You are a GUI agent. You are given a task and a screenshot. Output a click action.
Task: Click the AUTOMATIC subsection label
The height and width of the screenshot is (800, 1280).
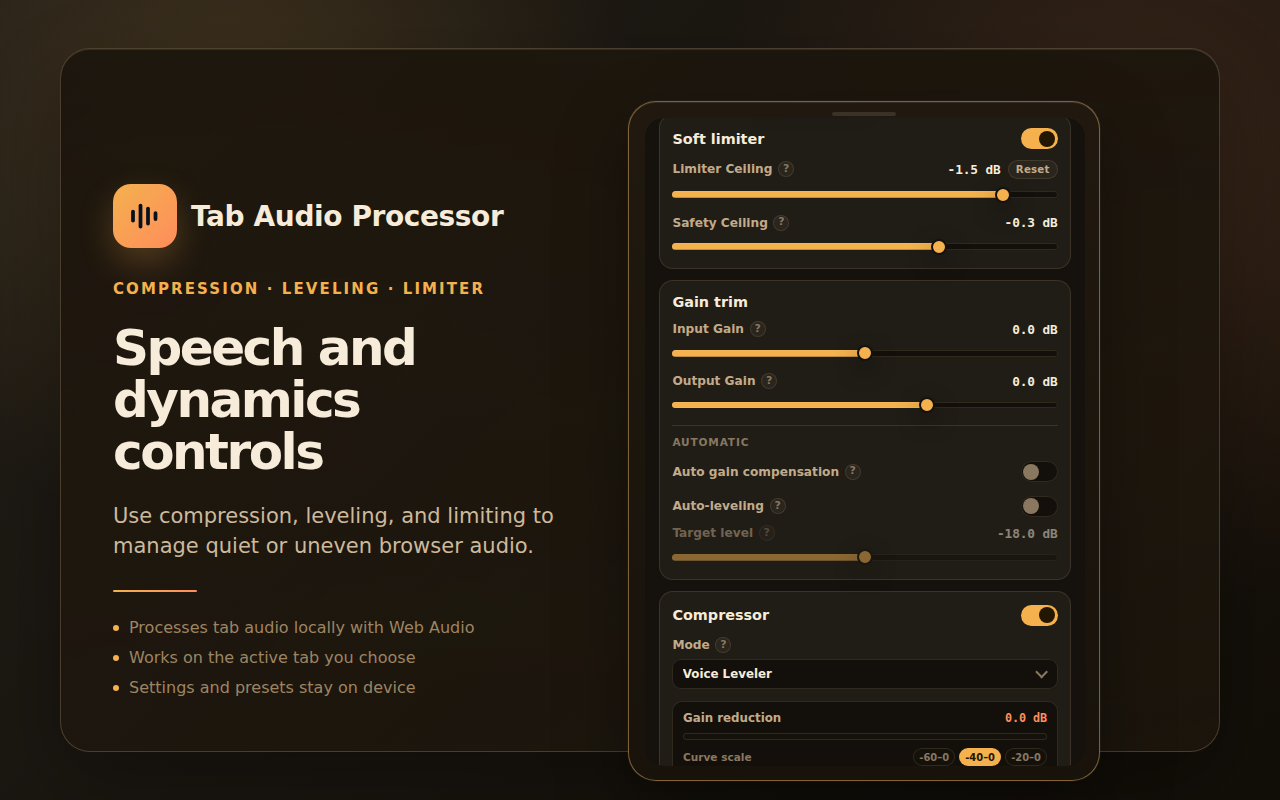tap(711, 442)
